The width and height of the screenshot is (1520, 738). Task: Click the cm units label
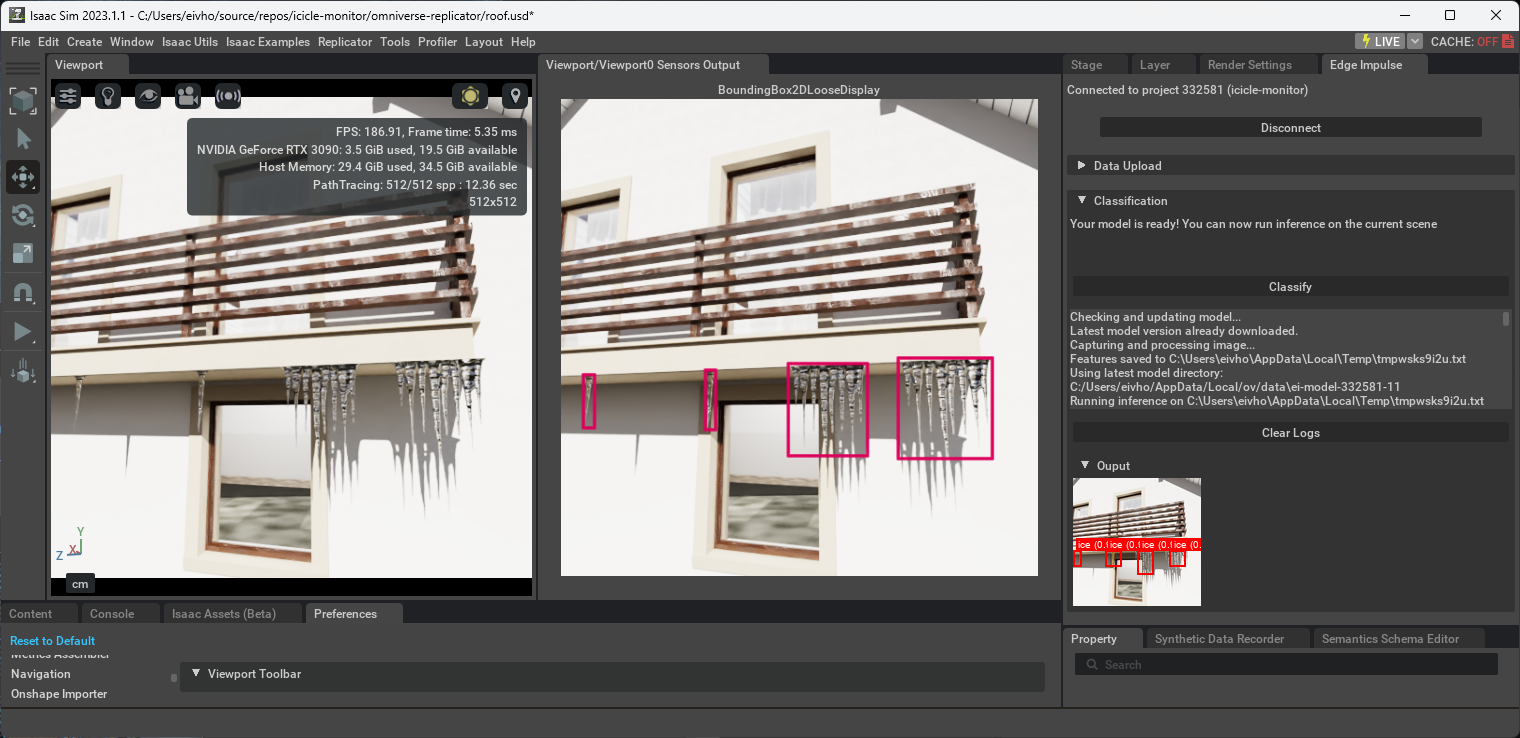(80, 584)
